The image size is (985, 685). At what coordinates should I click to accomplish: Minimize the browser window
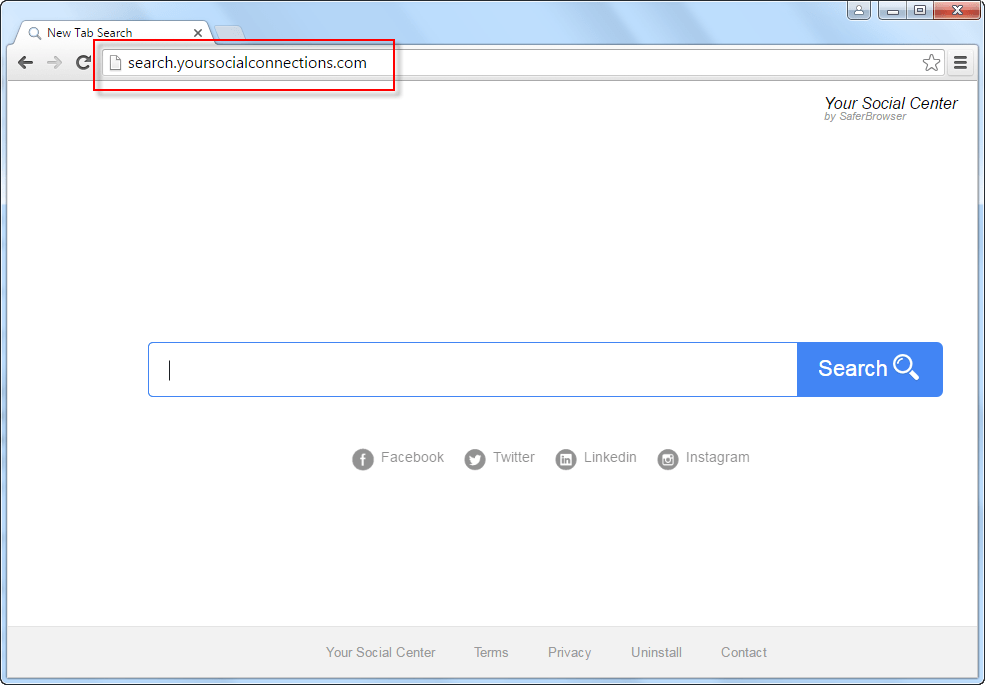[893, 10]
